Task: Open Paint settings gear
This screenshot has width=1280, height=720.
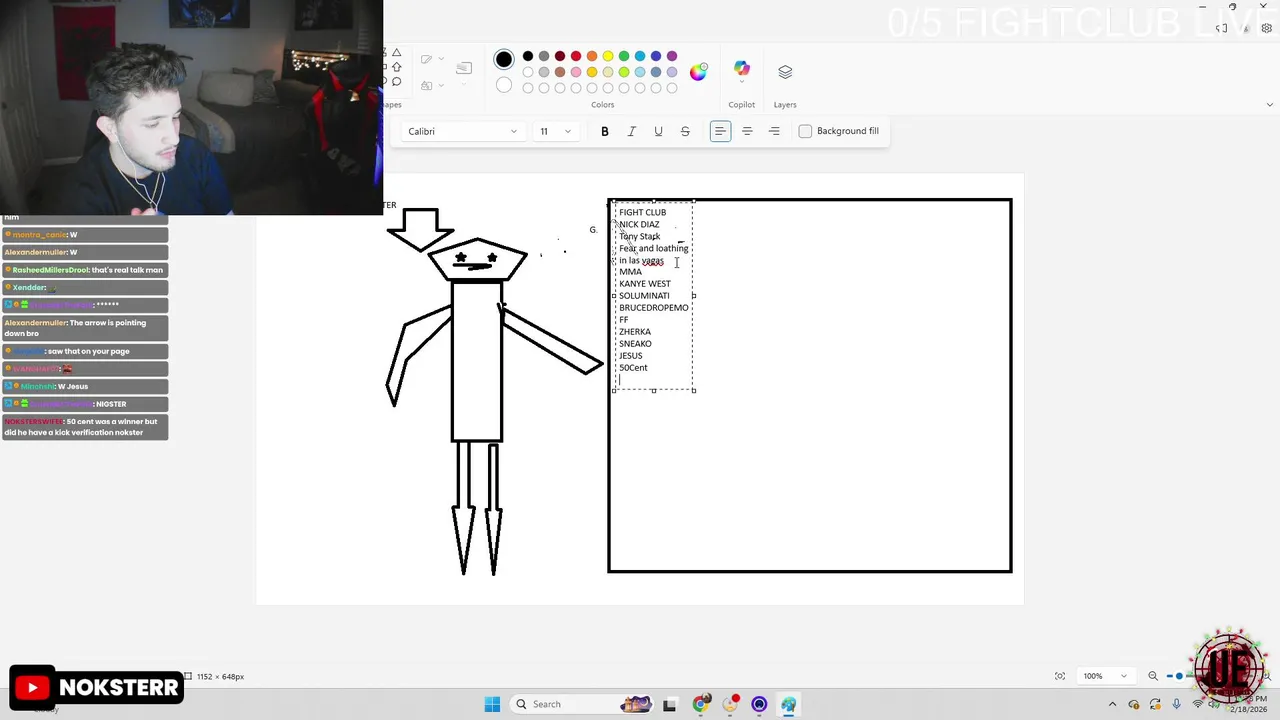Action: [1267, 28]
